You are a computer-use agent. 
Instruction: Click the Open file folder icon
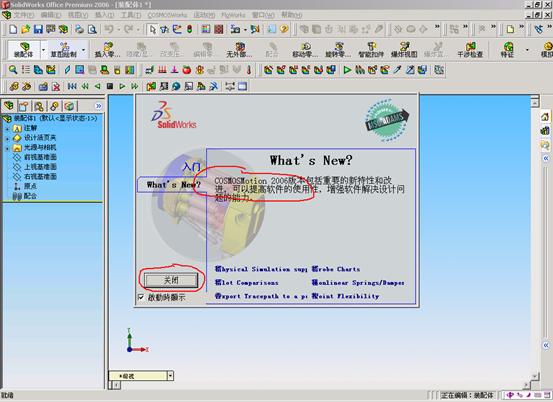point(25,29)
